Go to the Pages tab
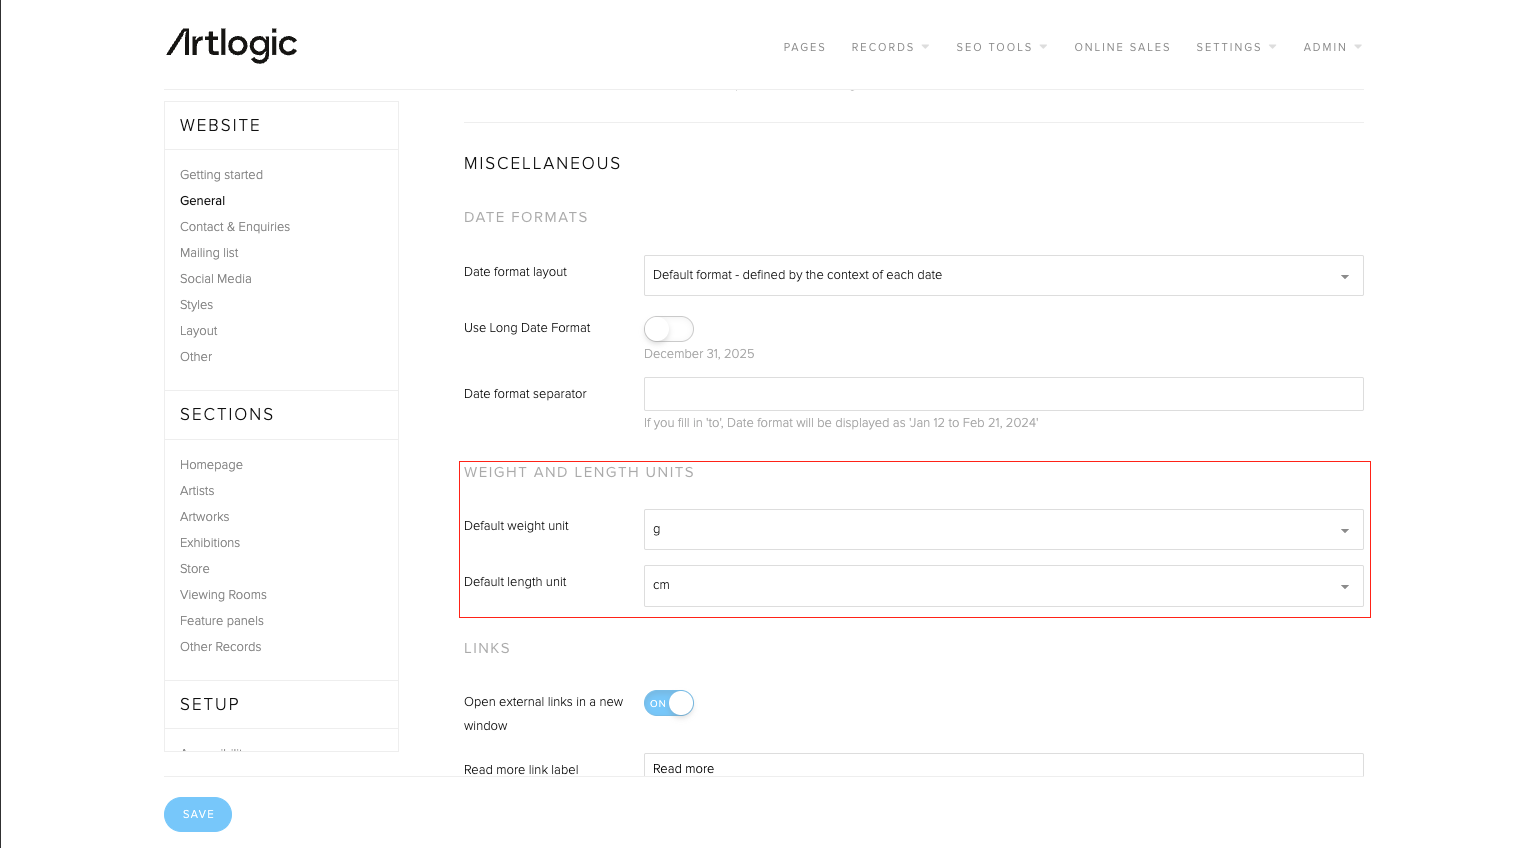Viewport: 1525px width, 848px height. (804, 47)
